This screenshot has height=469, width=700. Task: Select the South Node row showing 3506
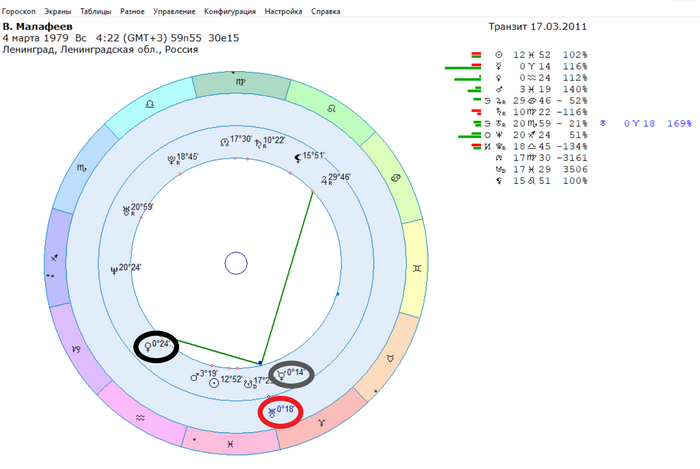click(x=542, y=170)
